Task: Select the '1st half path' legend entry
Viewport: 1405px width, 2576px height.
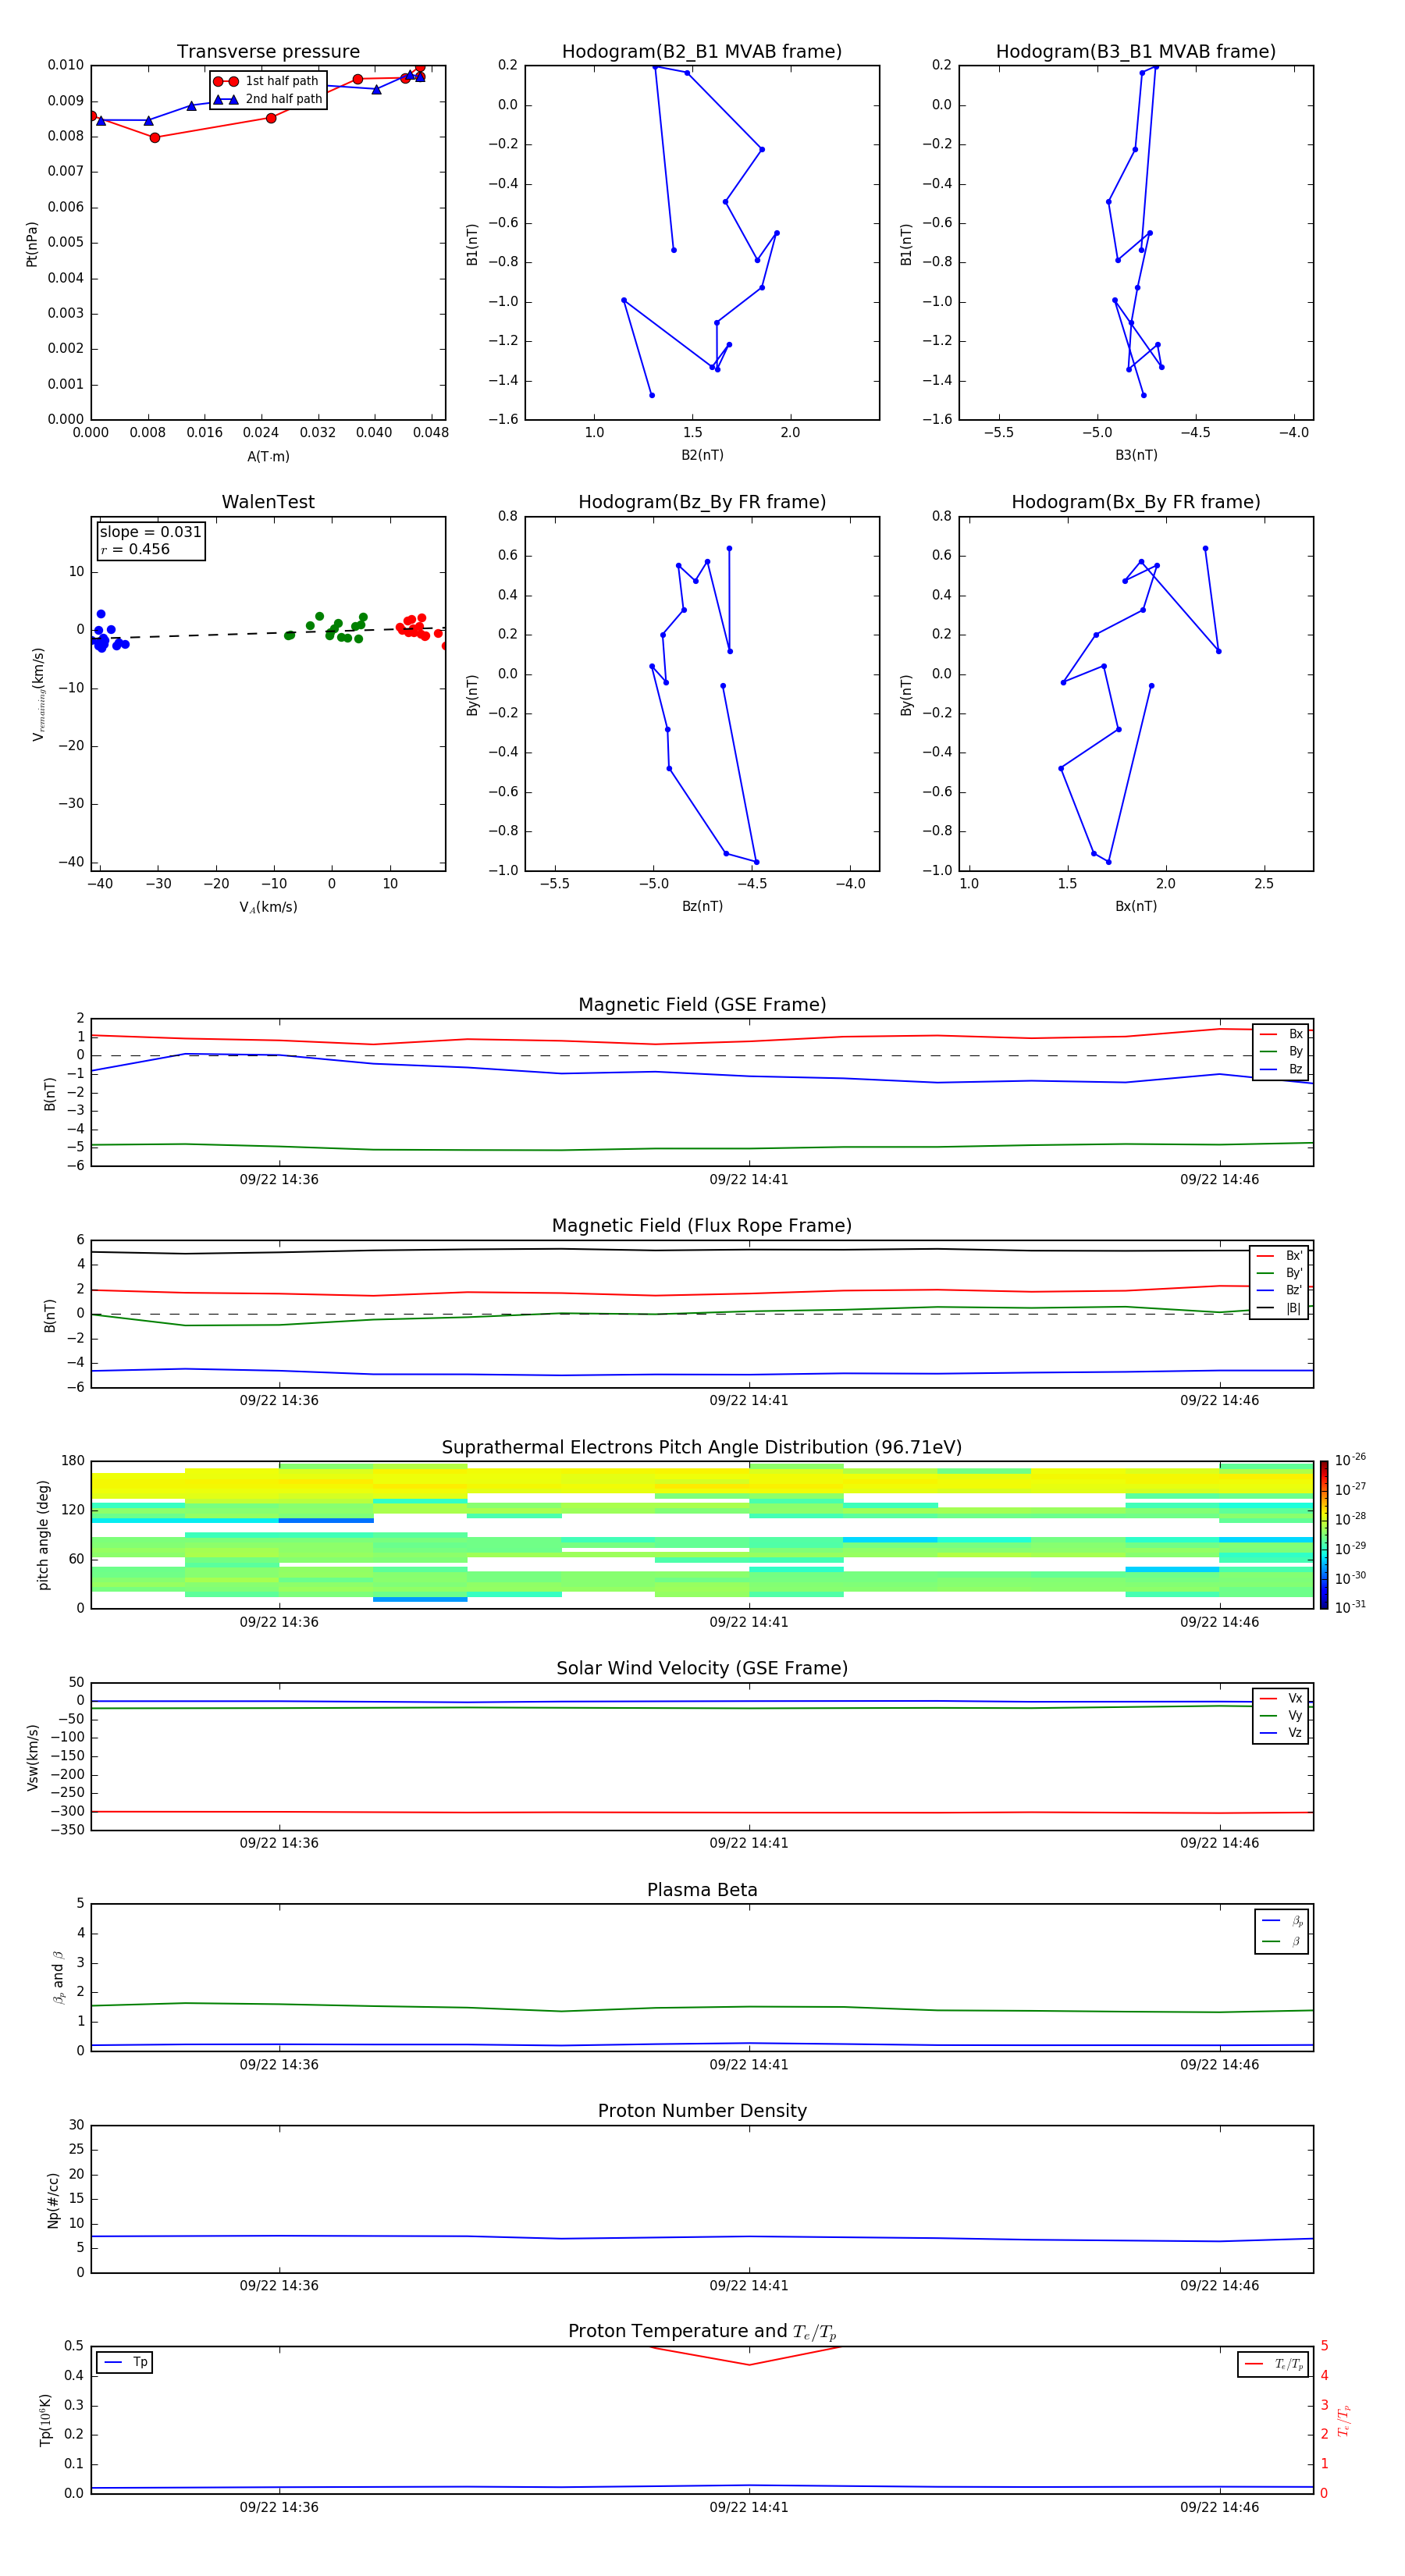Action: click(x=267, y=81)
